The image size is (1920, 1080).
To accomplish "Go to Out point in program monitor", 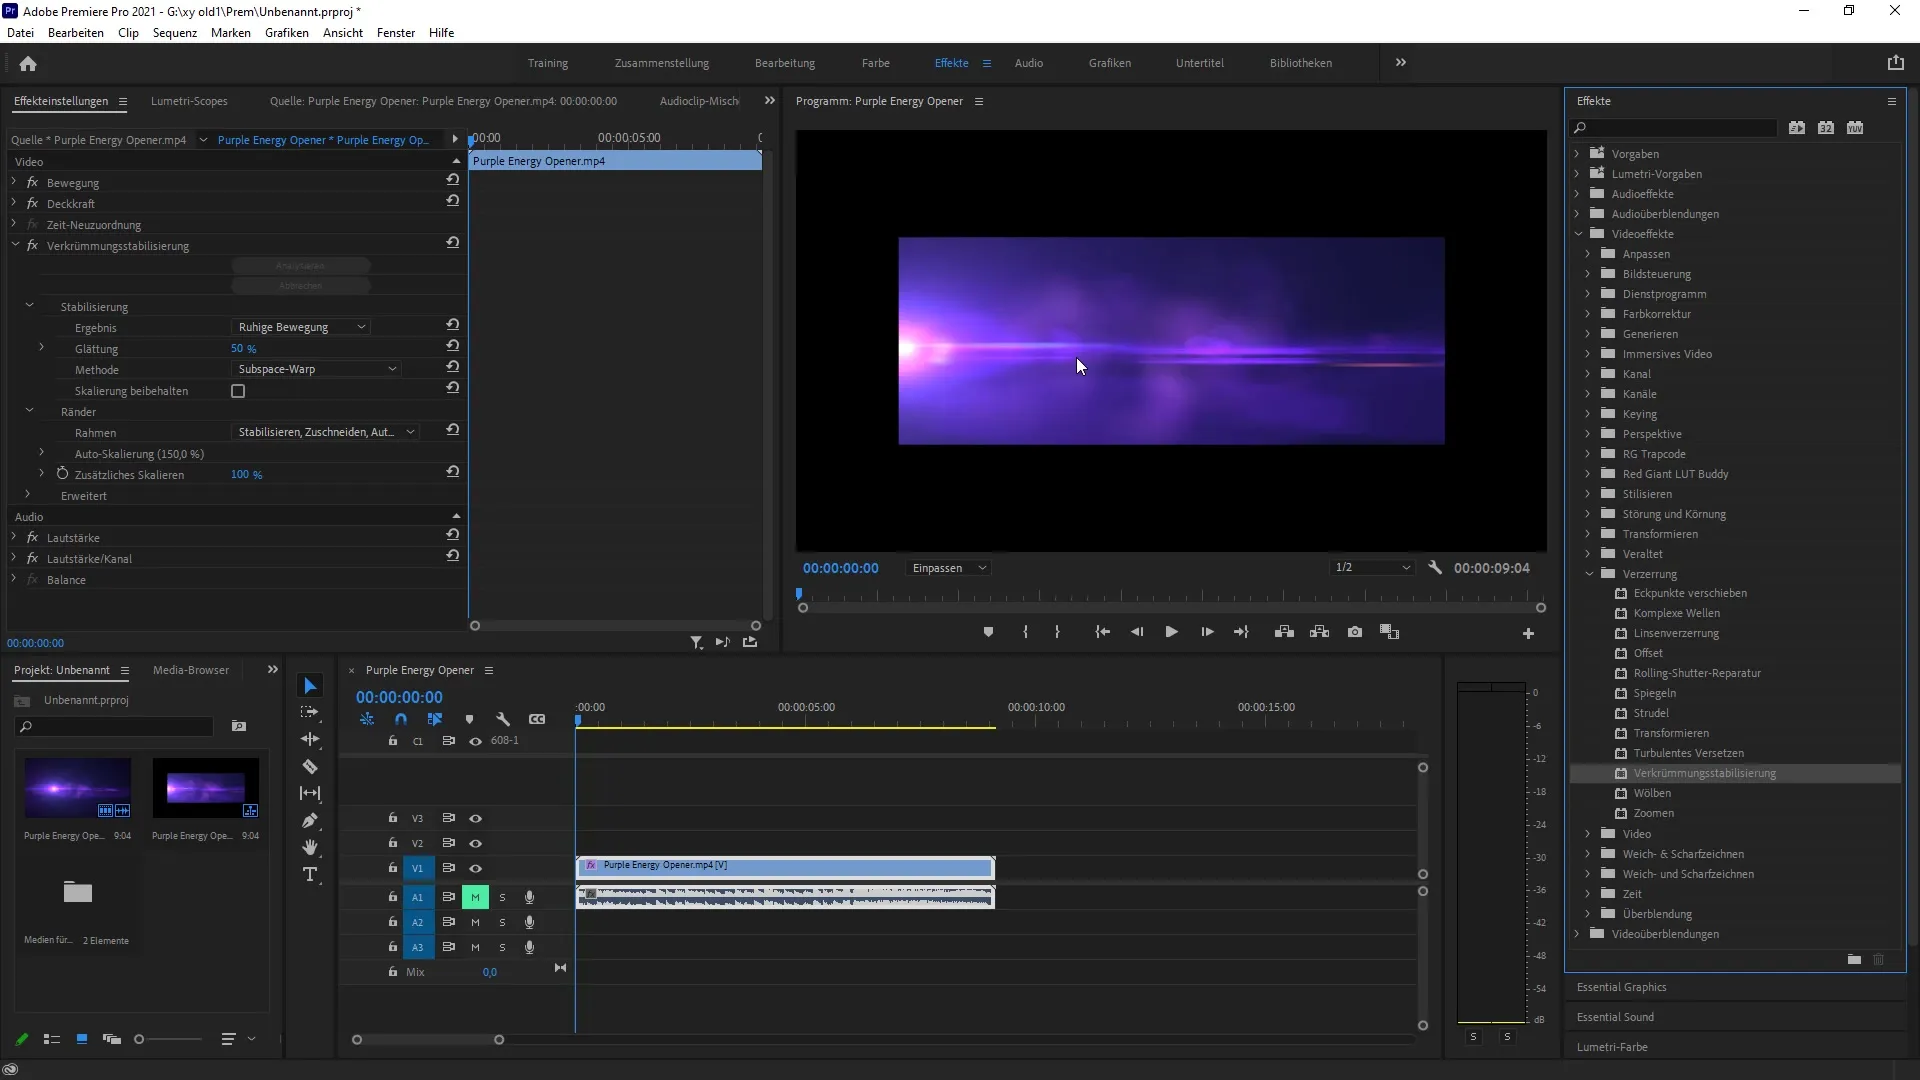I will 1241,632.
